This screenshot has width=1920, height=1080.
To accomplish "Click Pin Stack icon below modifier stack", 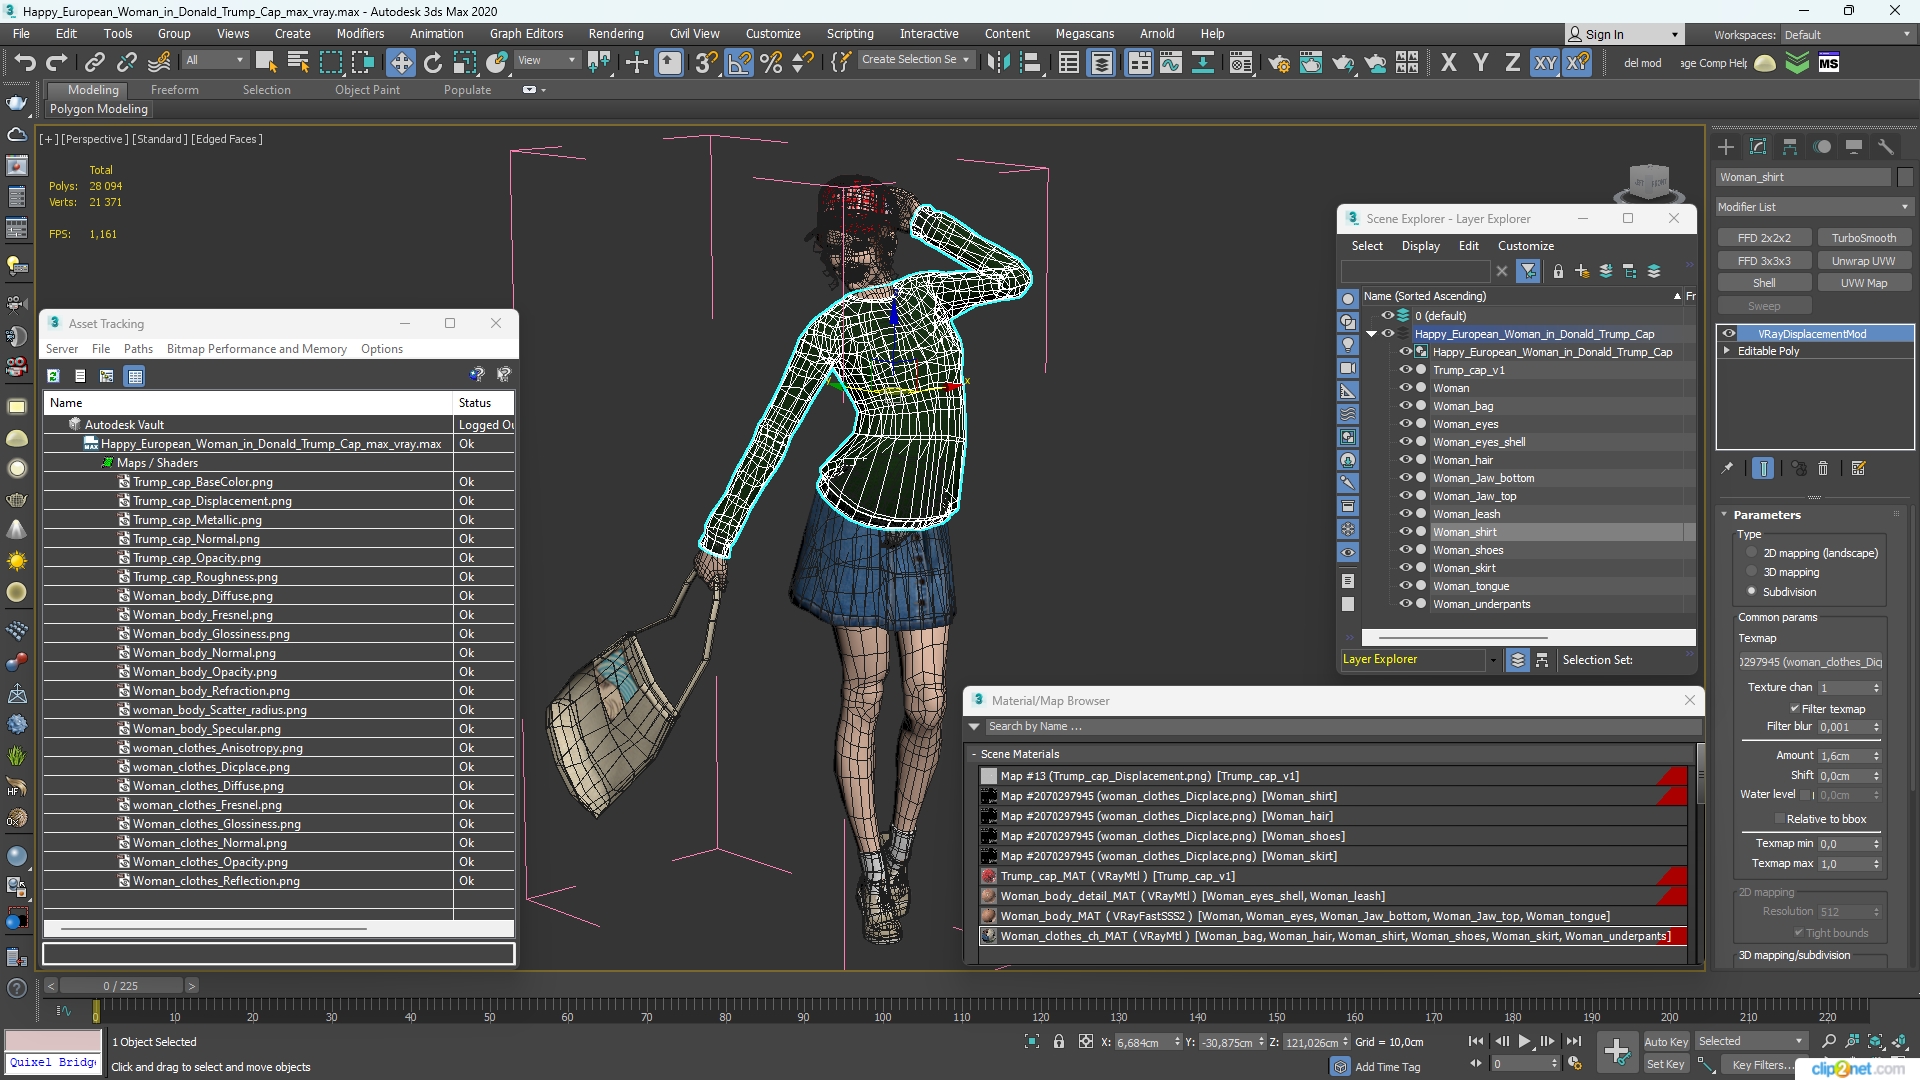I will point(1727,468).
